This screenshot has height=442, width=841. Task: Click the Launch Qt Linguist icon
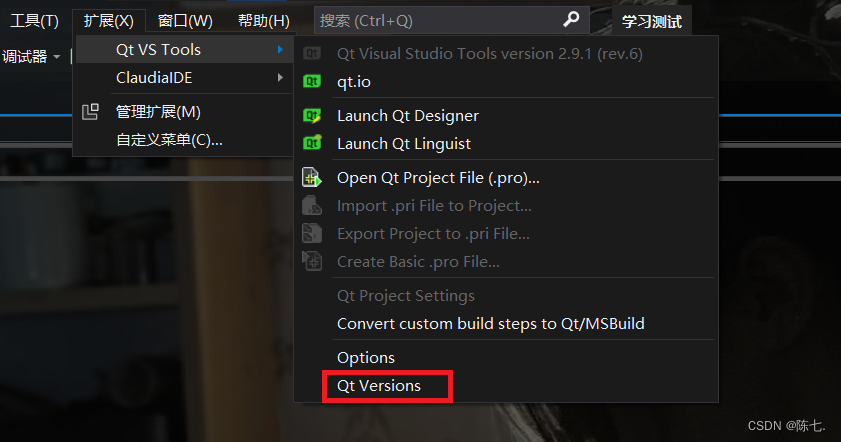(312, 143)
